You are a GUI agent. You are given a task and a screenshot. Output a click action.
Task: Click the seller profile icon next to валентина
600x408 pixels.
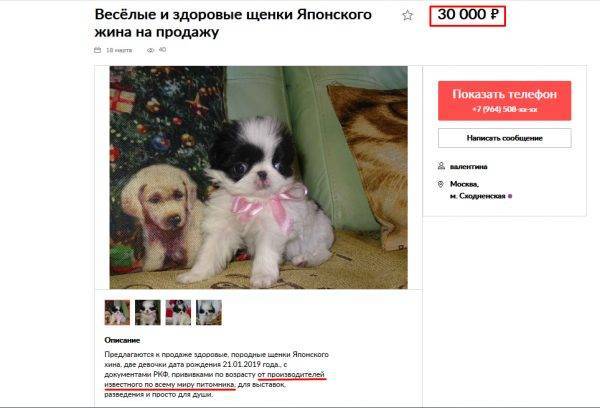[441, 166]
